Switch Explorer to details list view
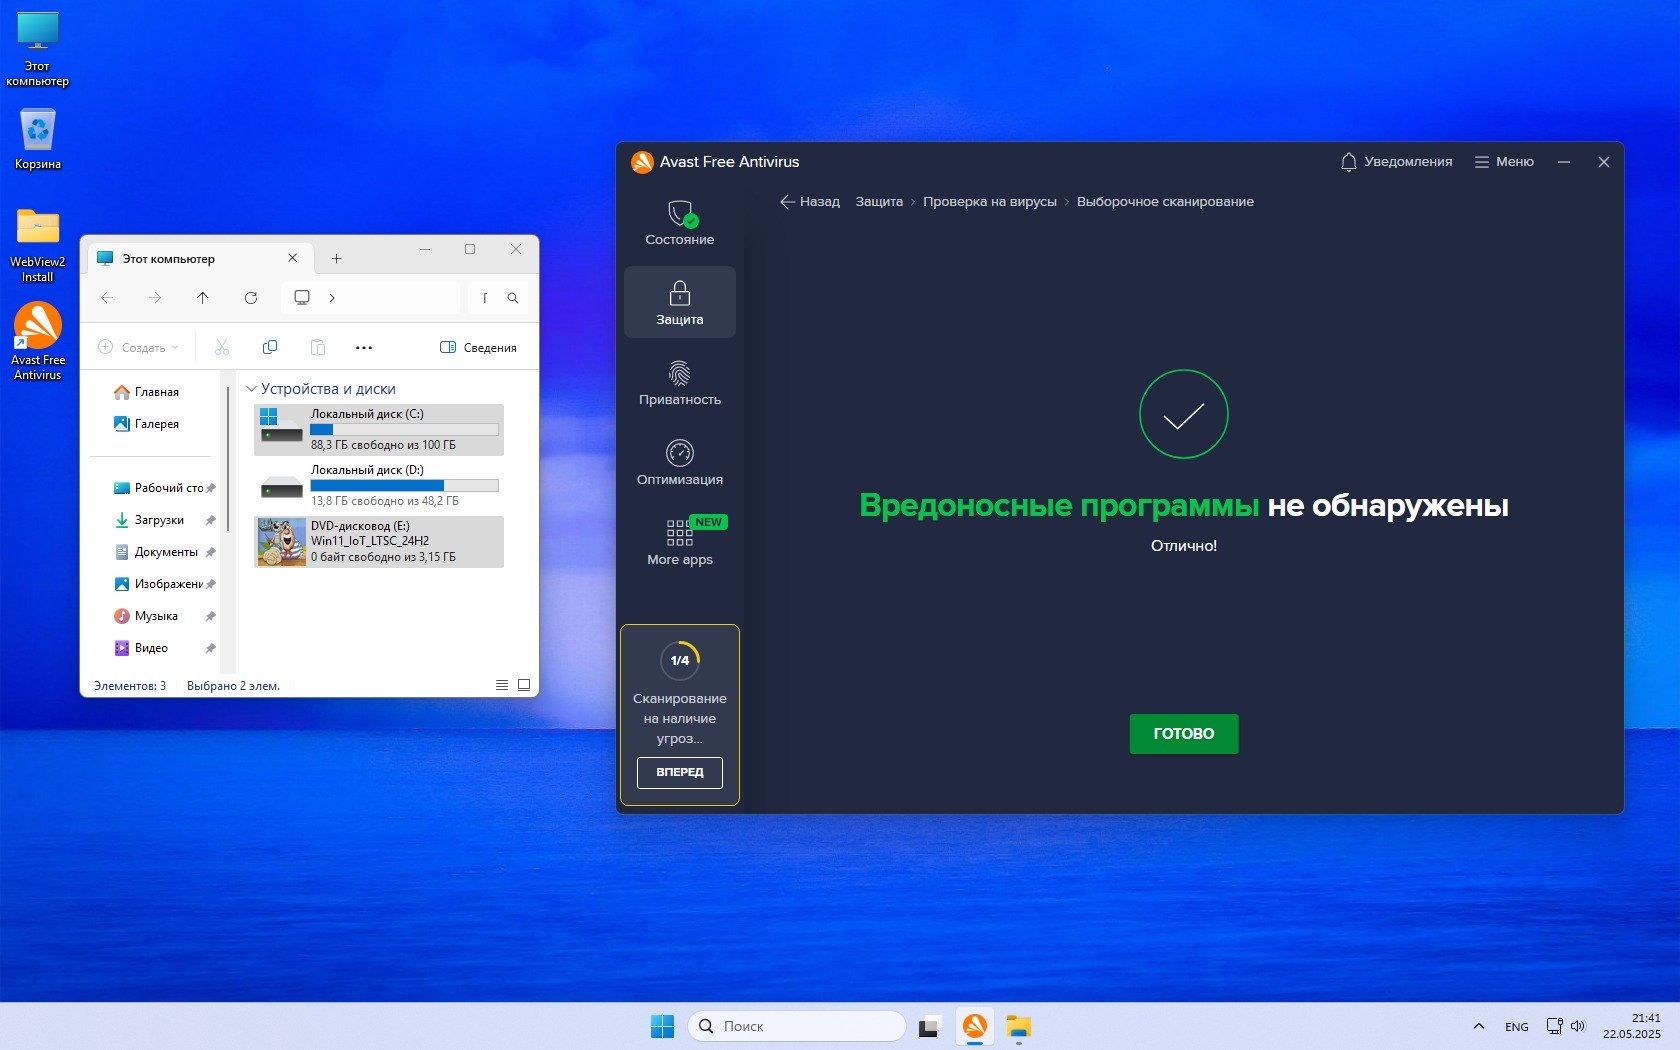The width and height of the screenshot is (1680, 1050). click(502, 685)
